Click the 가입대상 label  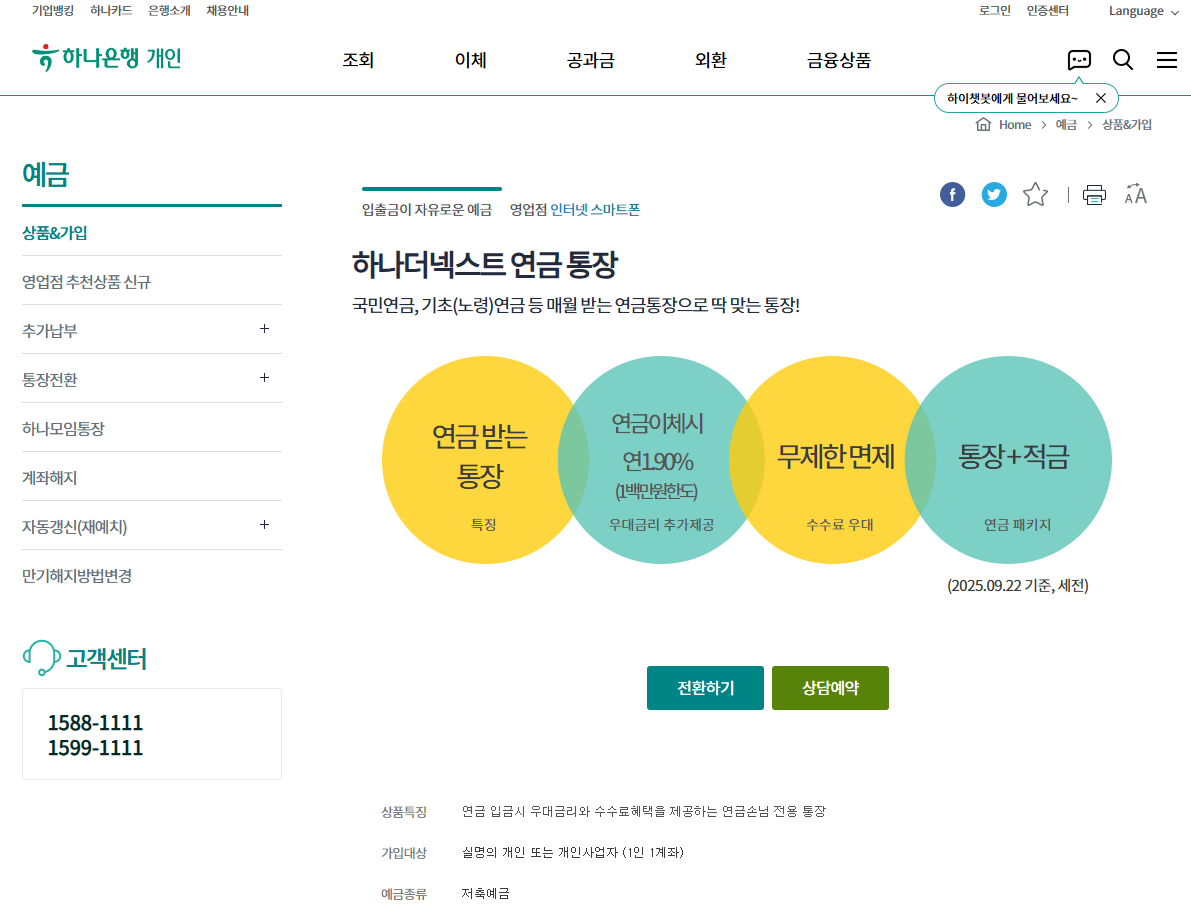[403, 853]
